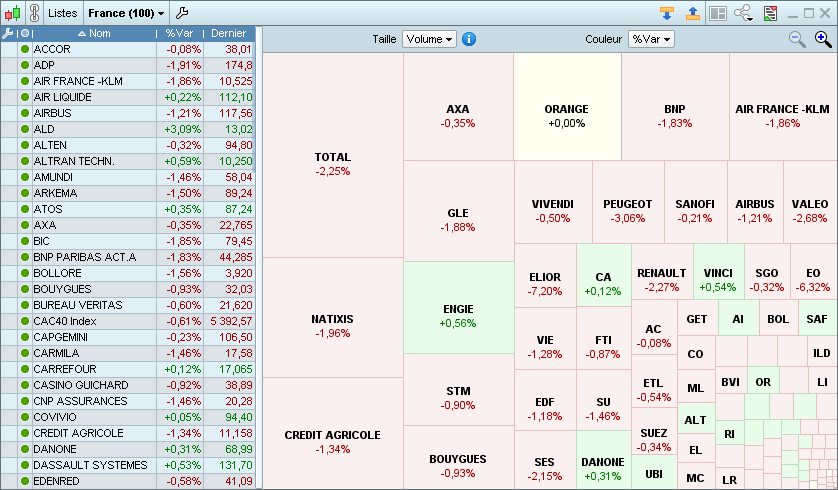Open the panel layout icon
This screenshot has height=490, width=838.
[x=717, y=13]
